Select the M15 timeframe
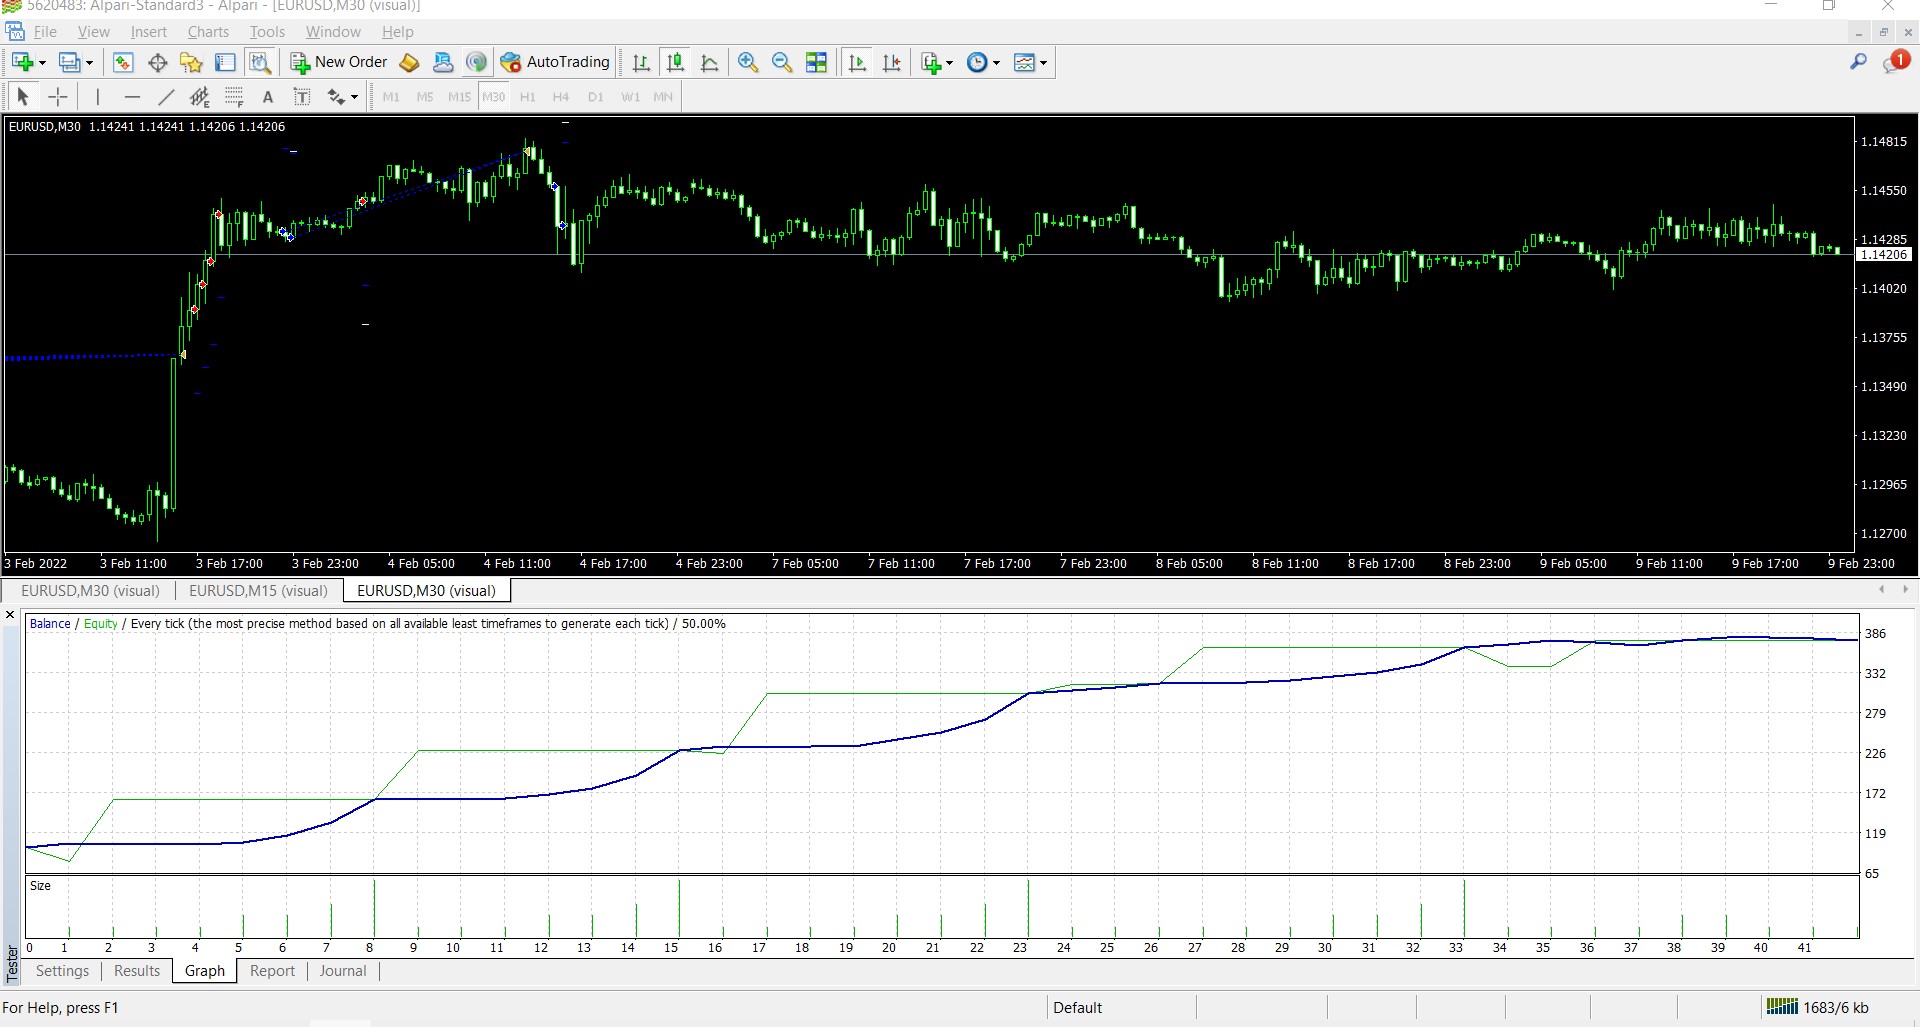1920x1027 pixels. (459, 97)
